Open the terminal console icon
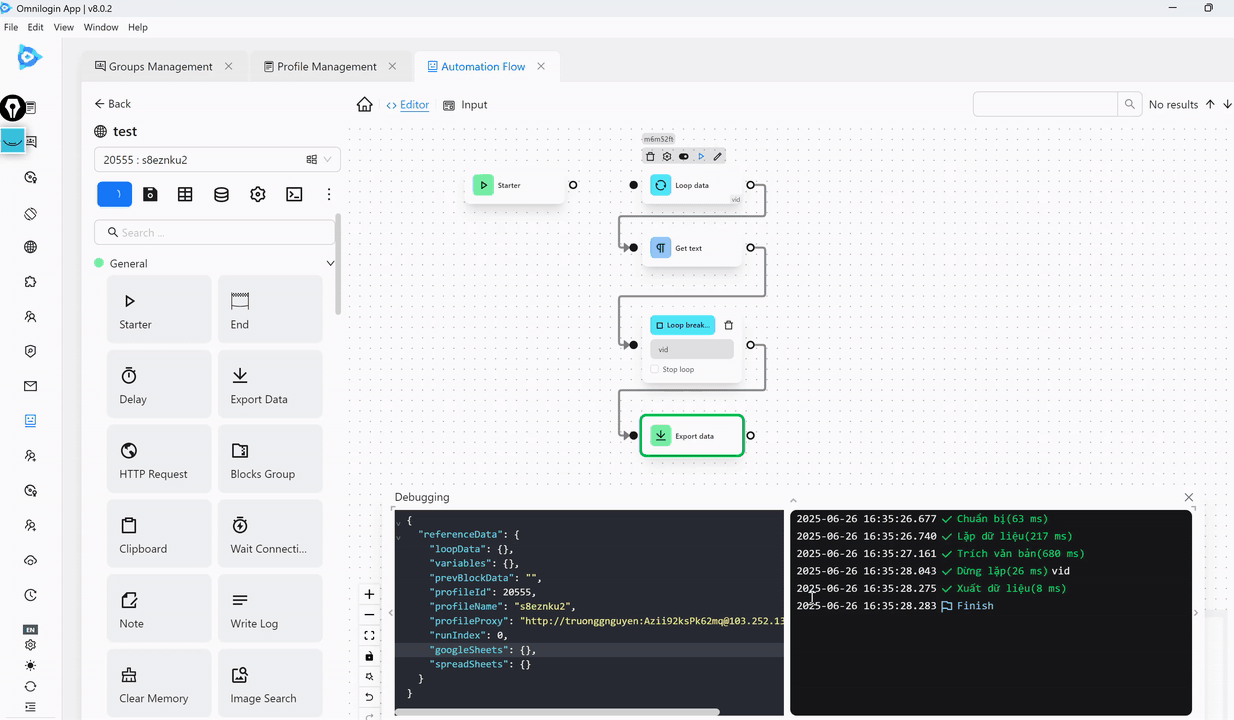 tap(294, 194)
